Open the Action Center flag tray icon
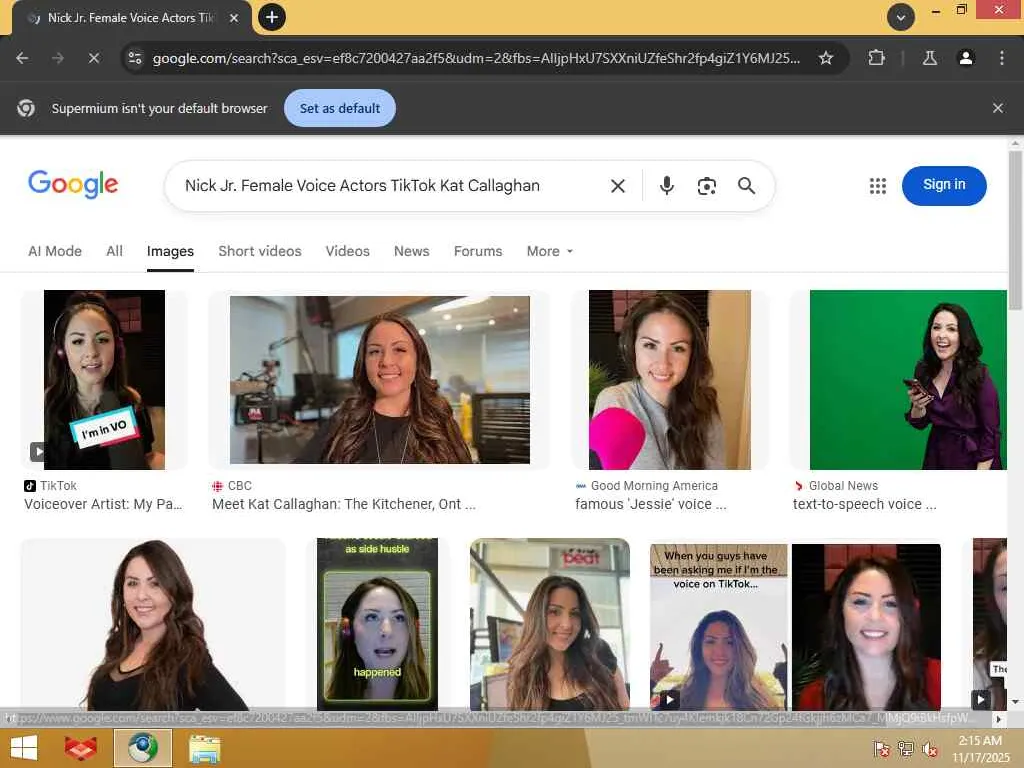Viewport: 1024px width, 768px height. pos(881,748)
